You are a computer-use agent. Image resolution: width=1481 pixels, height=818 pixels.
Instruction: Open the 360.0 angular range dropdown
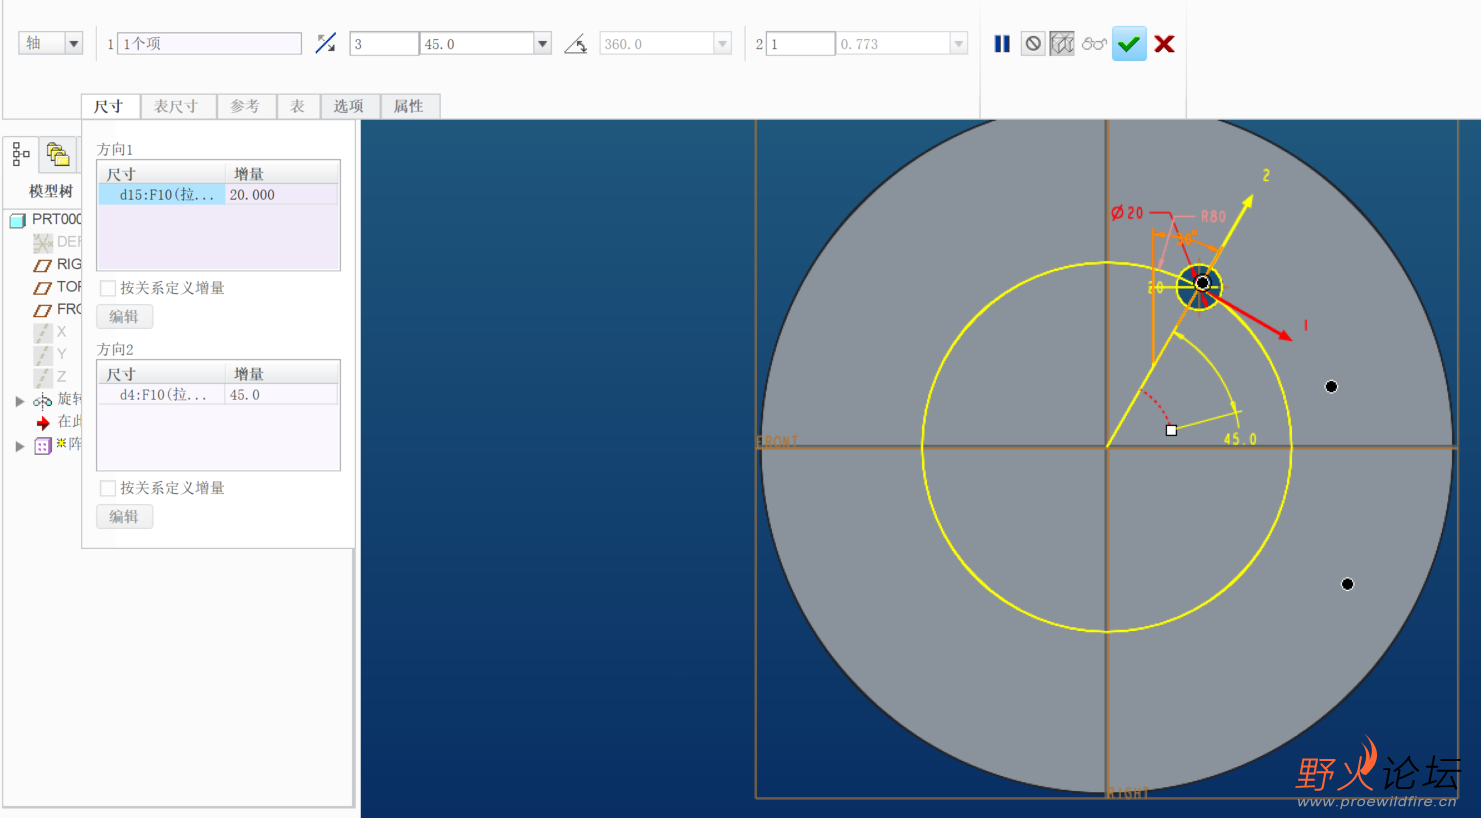click(x=722, y=44)
